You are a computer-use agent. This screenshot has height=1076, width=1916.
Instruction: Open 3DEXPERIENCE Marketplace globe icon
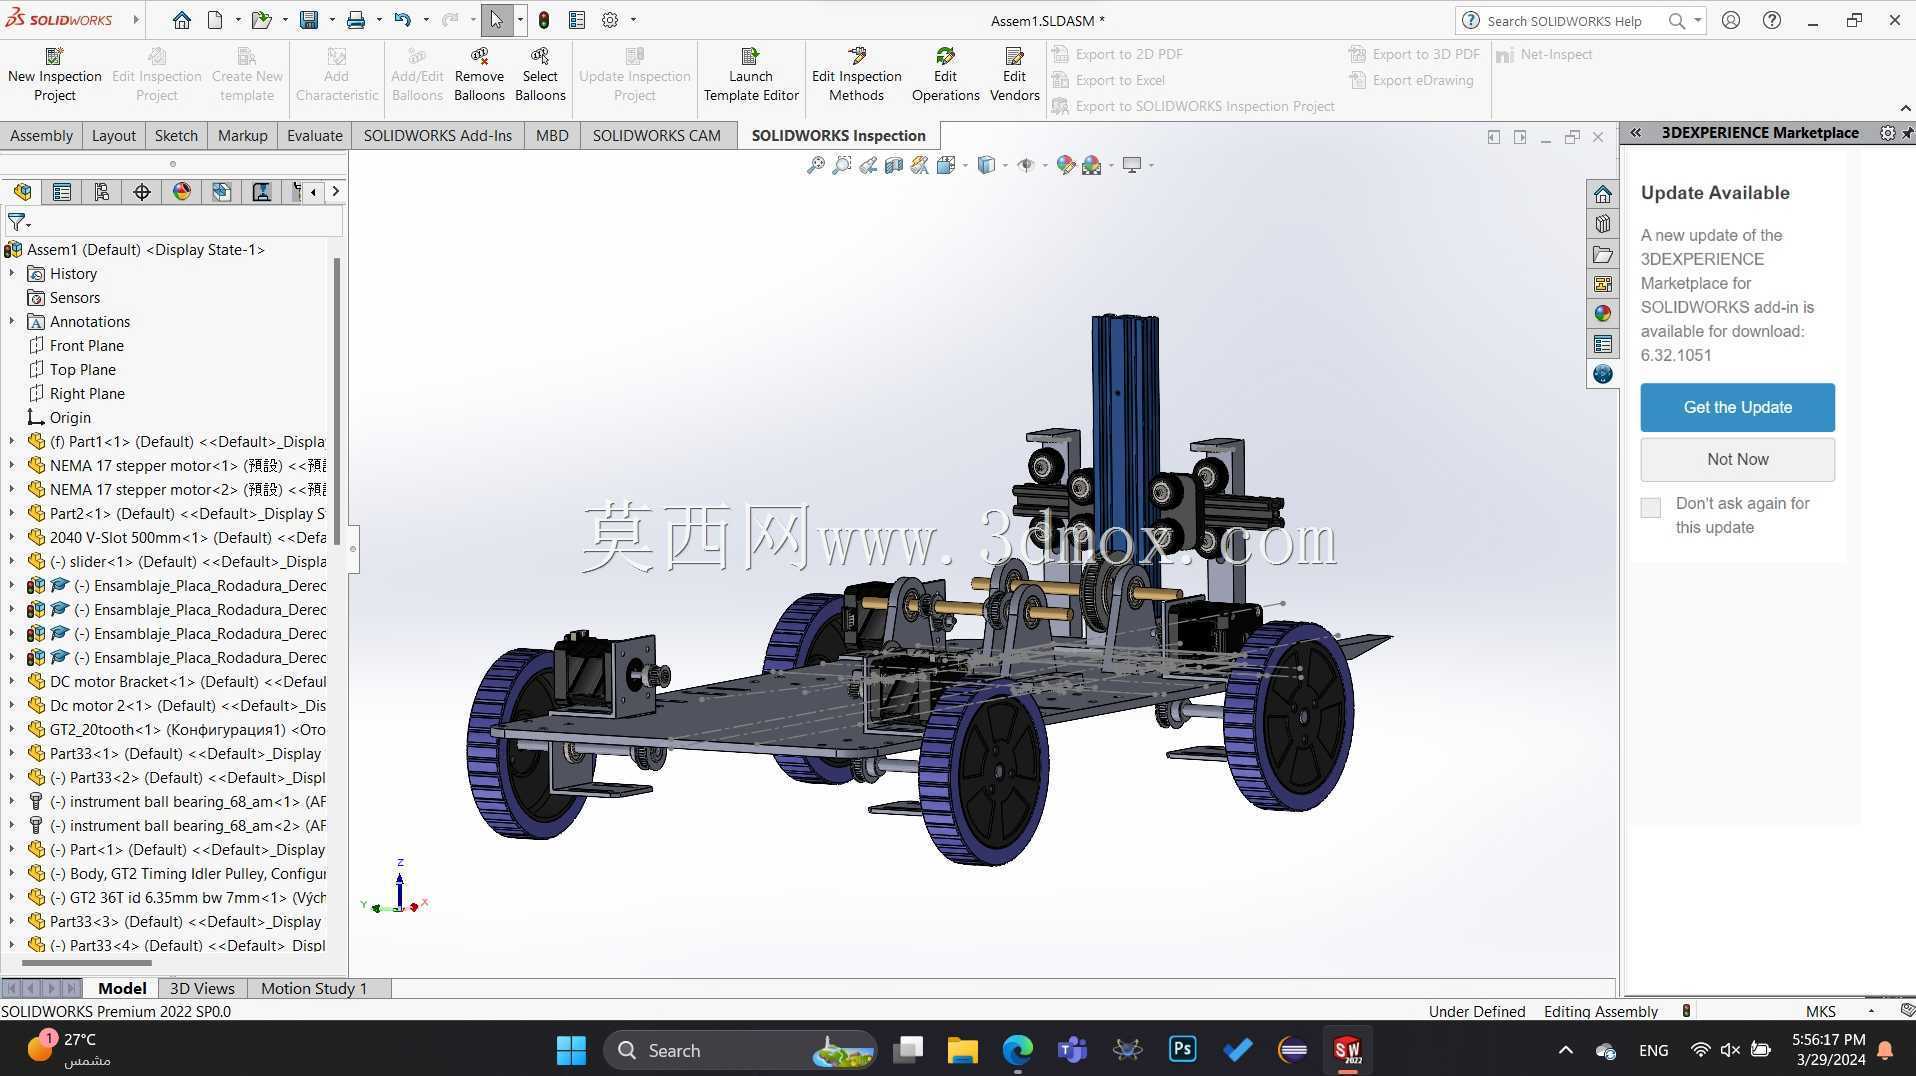(x=1603, y=374)
